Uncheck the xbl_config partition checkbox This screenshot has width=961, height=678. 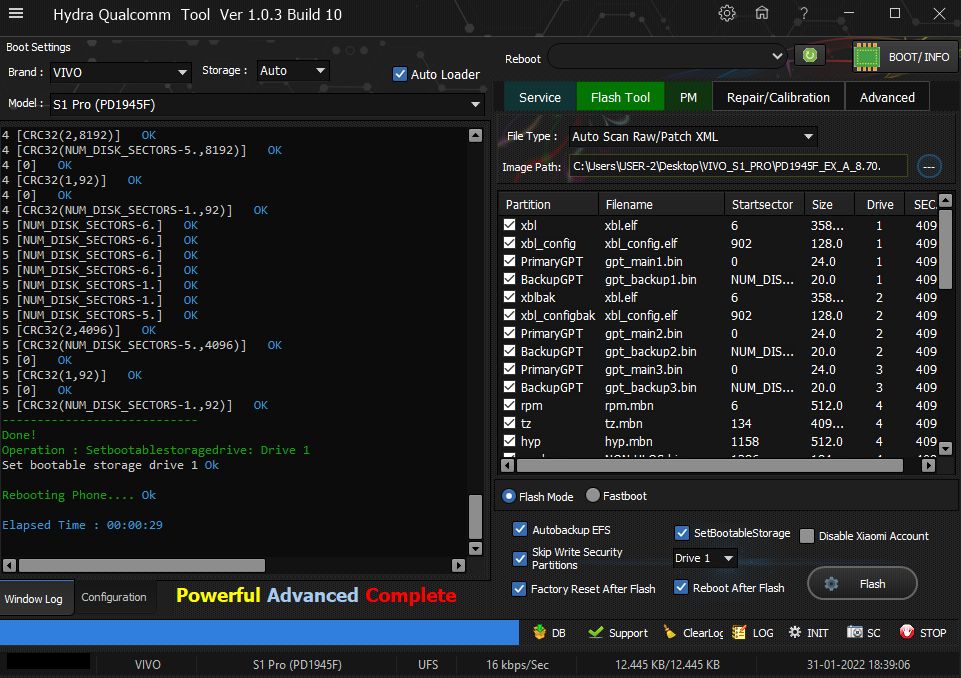pyautogui.click(x=509, y=243)
